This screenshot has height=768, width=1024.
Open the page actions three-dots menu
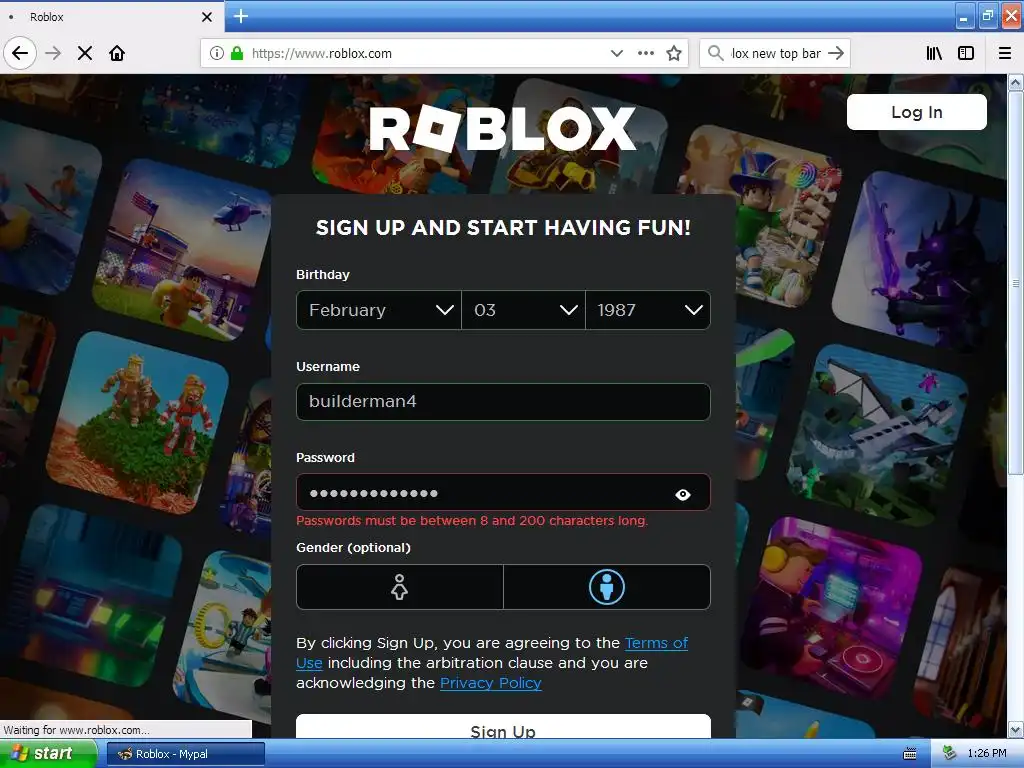pyautogui.click(x=646, y=53)
